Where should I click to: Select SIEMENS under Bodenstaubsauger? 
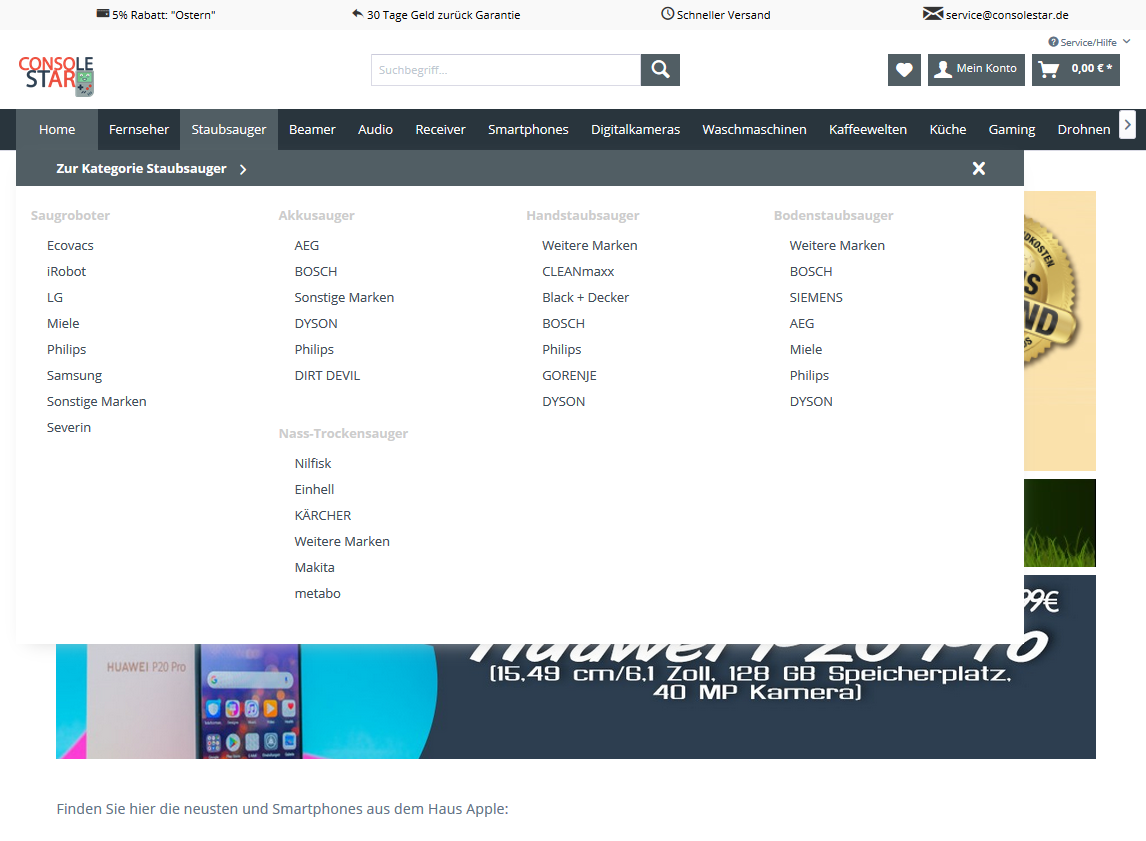(816, 297)
